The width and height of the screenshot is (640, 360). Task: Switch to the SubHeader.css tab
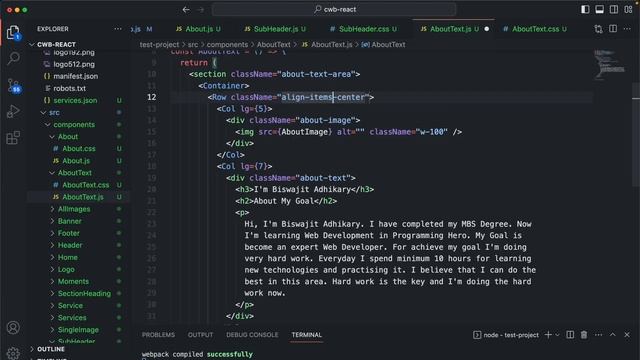pyautogui.click(x=363, y=29)
